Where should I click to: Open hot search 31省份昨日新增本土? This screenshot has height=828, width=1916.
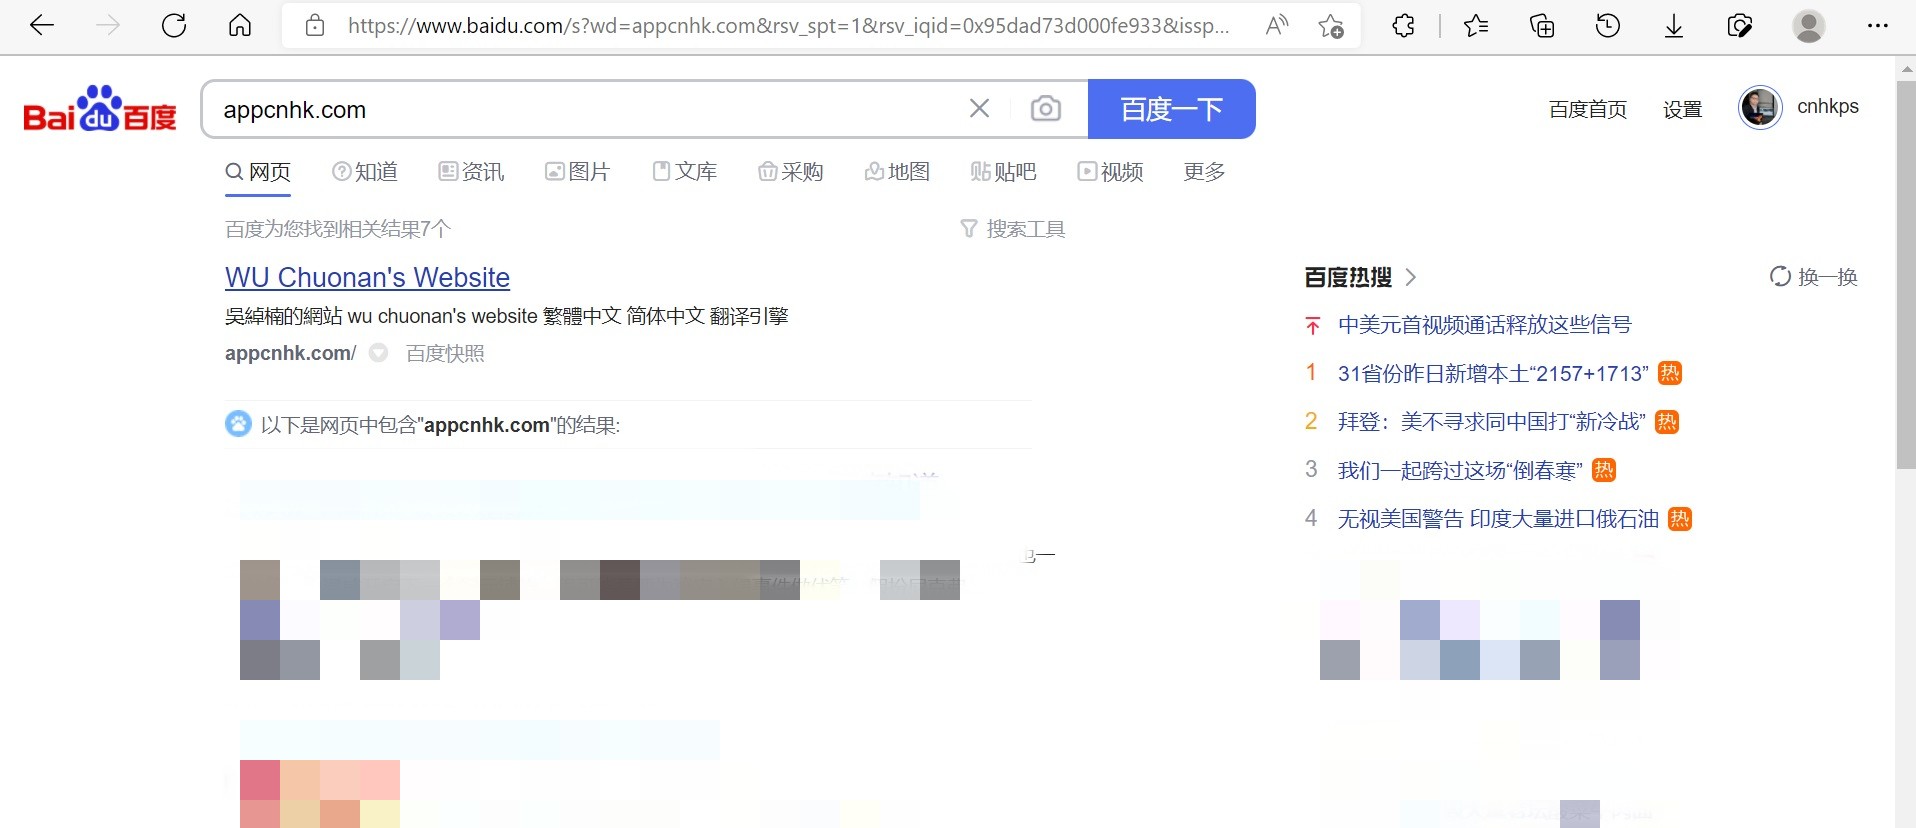[1493, 374]
